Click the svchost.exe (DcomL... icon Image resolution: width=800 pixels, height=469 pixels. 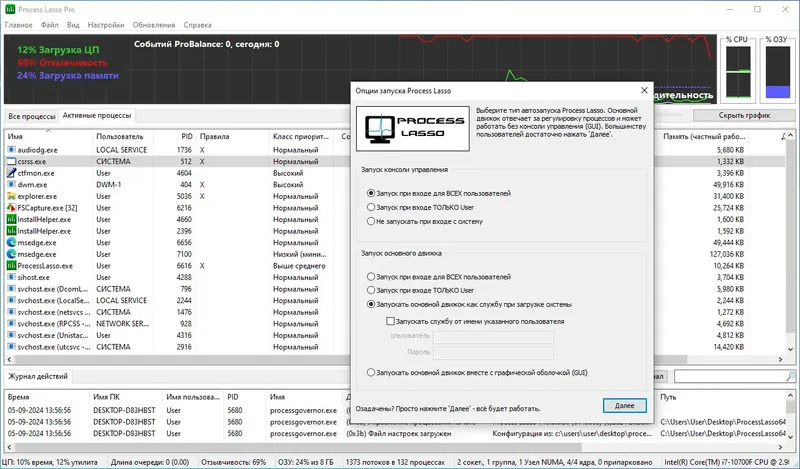[x=11, y=289]
